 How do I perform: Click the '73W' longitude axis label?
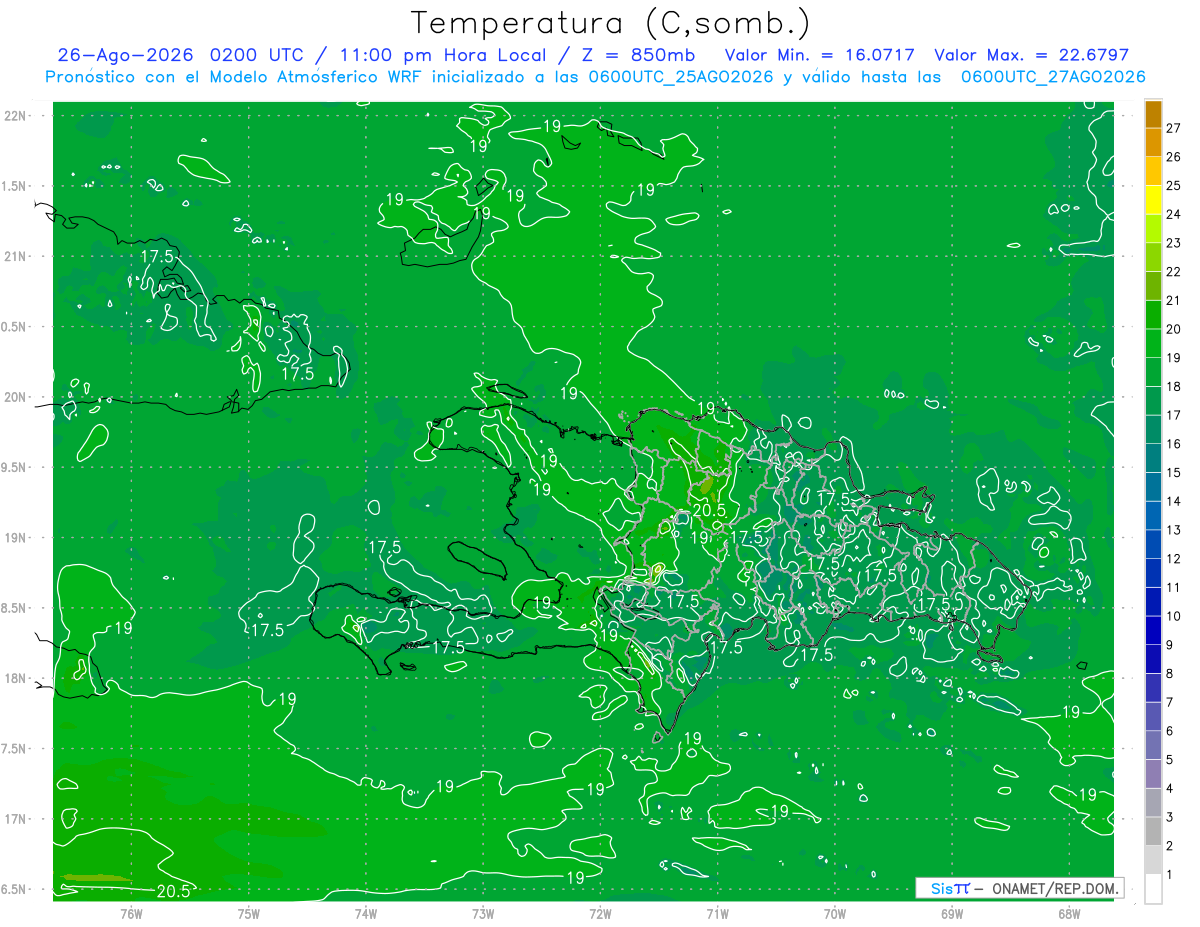(483, 914)
